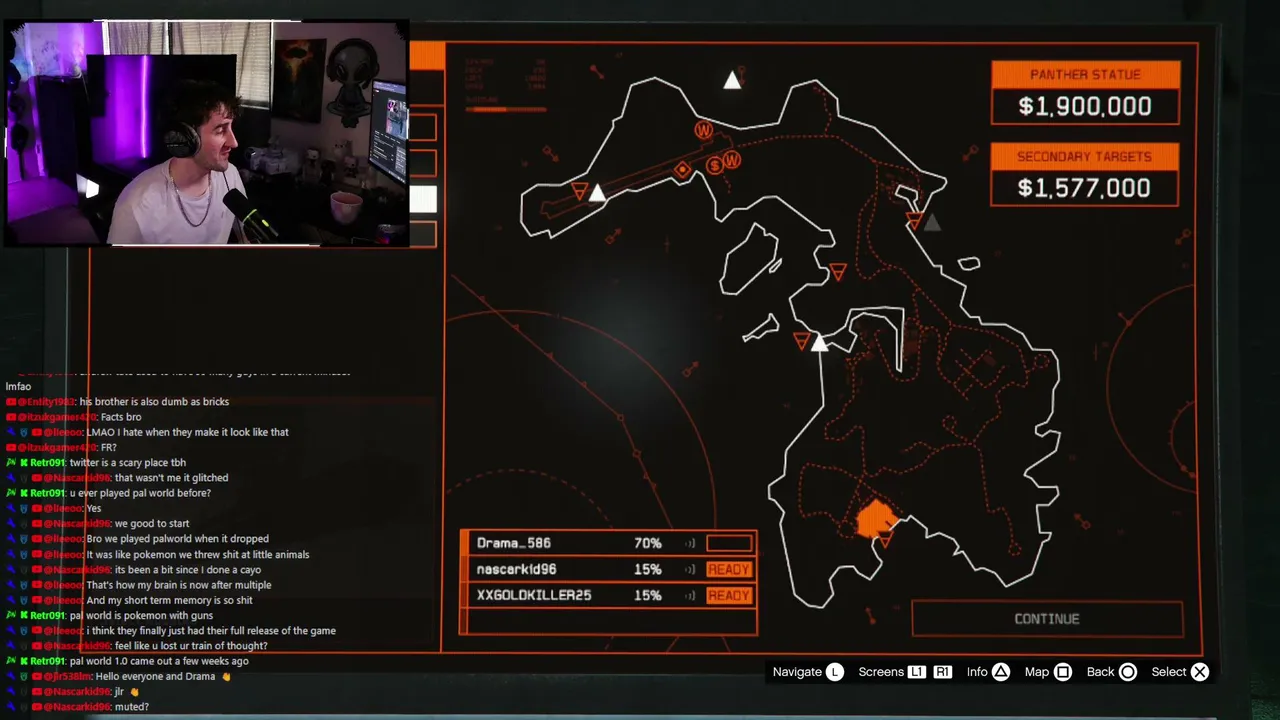Click the red inverted triangle beside the grey triangle
This screenshot has height=720, width=1280.
pyautogui.click(x=913, y=221)
